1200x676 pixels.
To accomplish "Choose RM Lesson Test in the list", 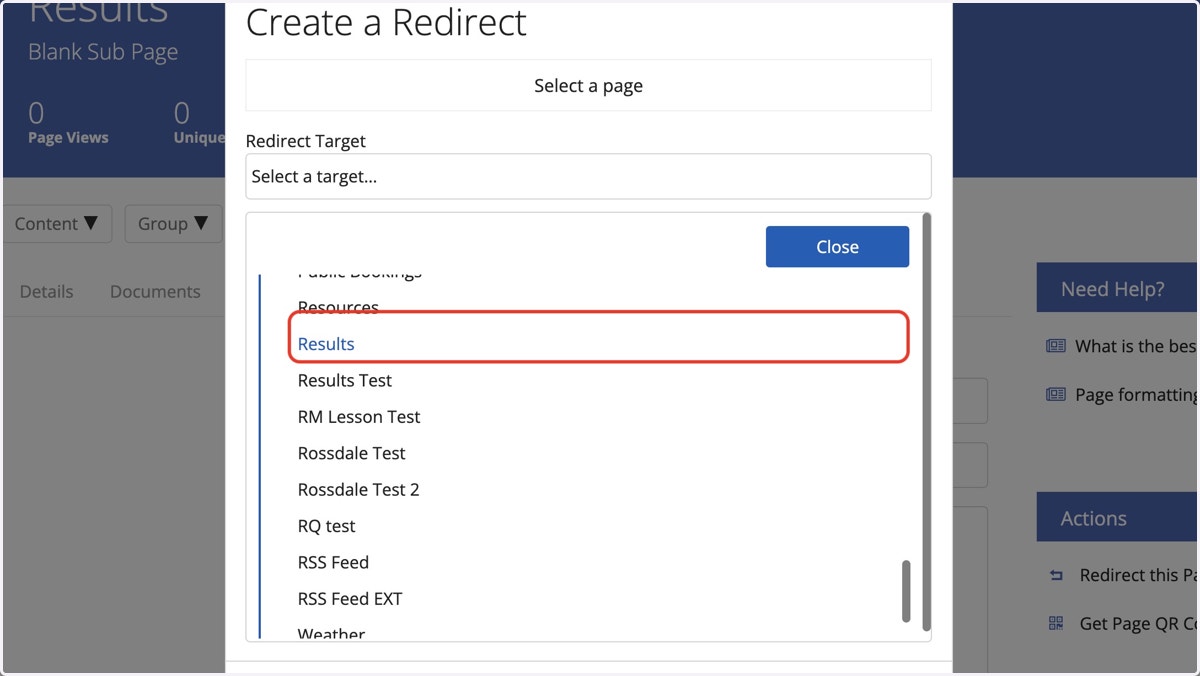I will tap(359, 417).
